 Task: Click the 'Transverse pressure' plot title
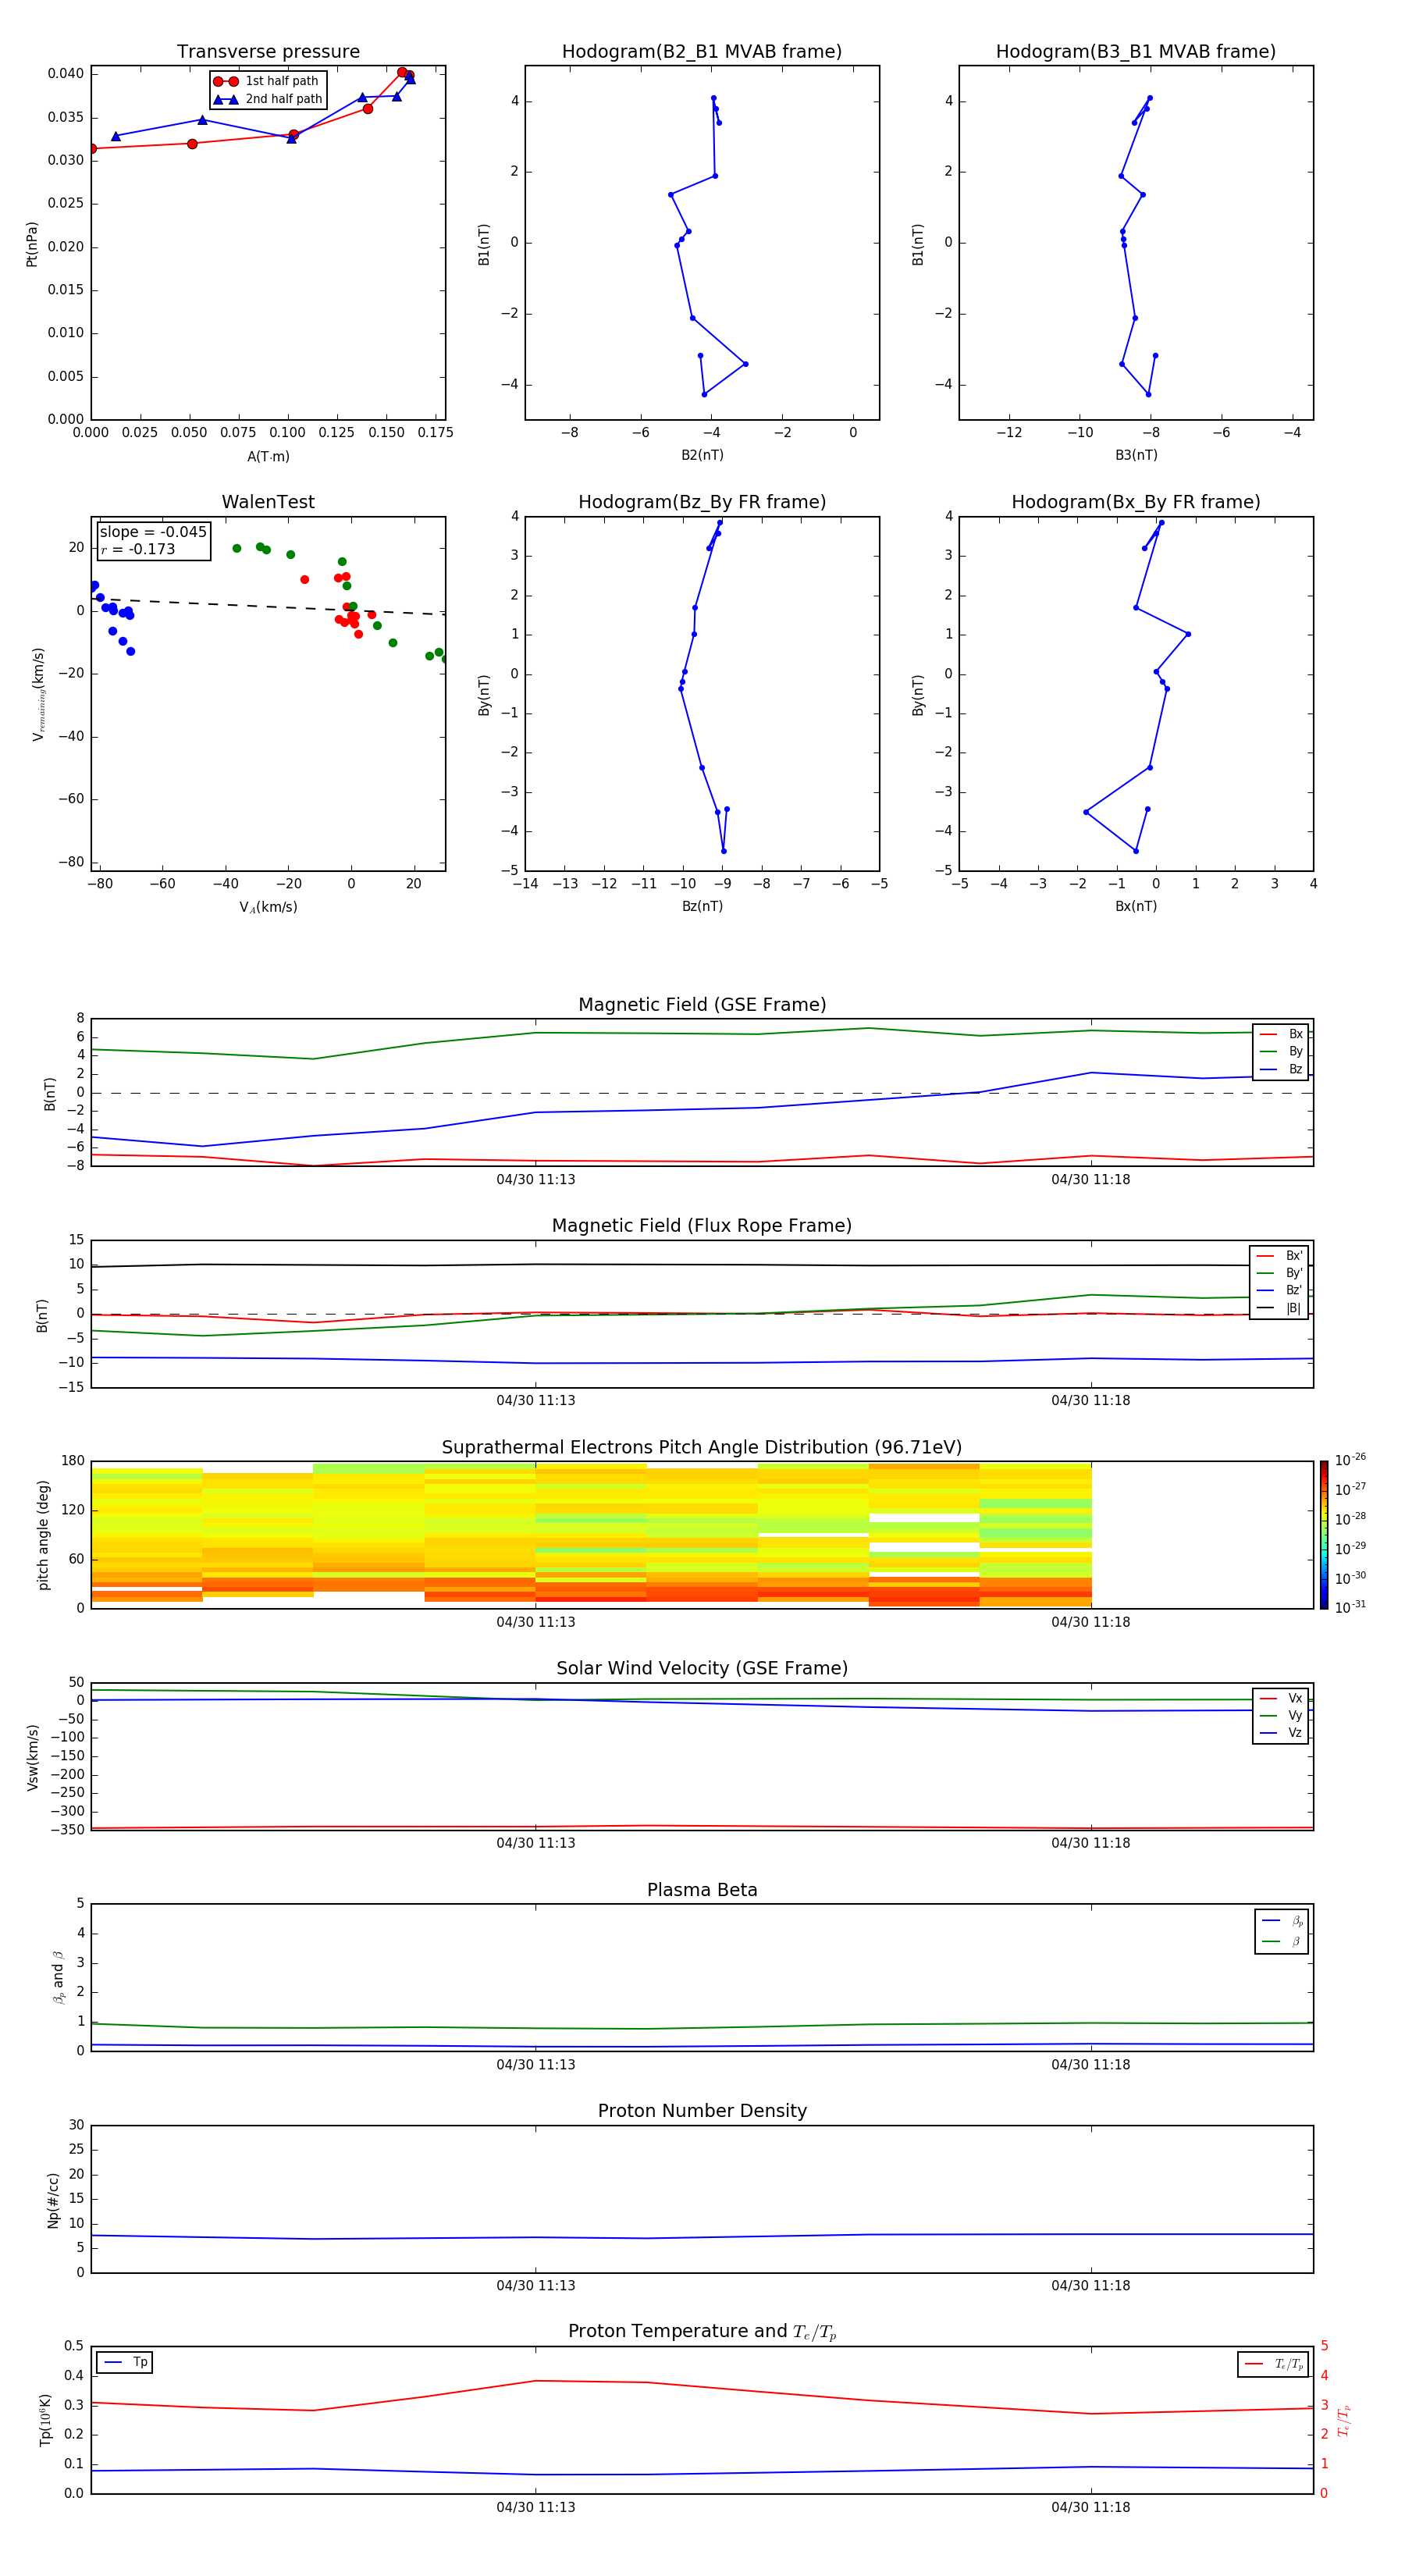point(268,52)
